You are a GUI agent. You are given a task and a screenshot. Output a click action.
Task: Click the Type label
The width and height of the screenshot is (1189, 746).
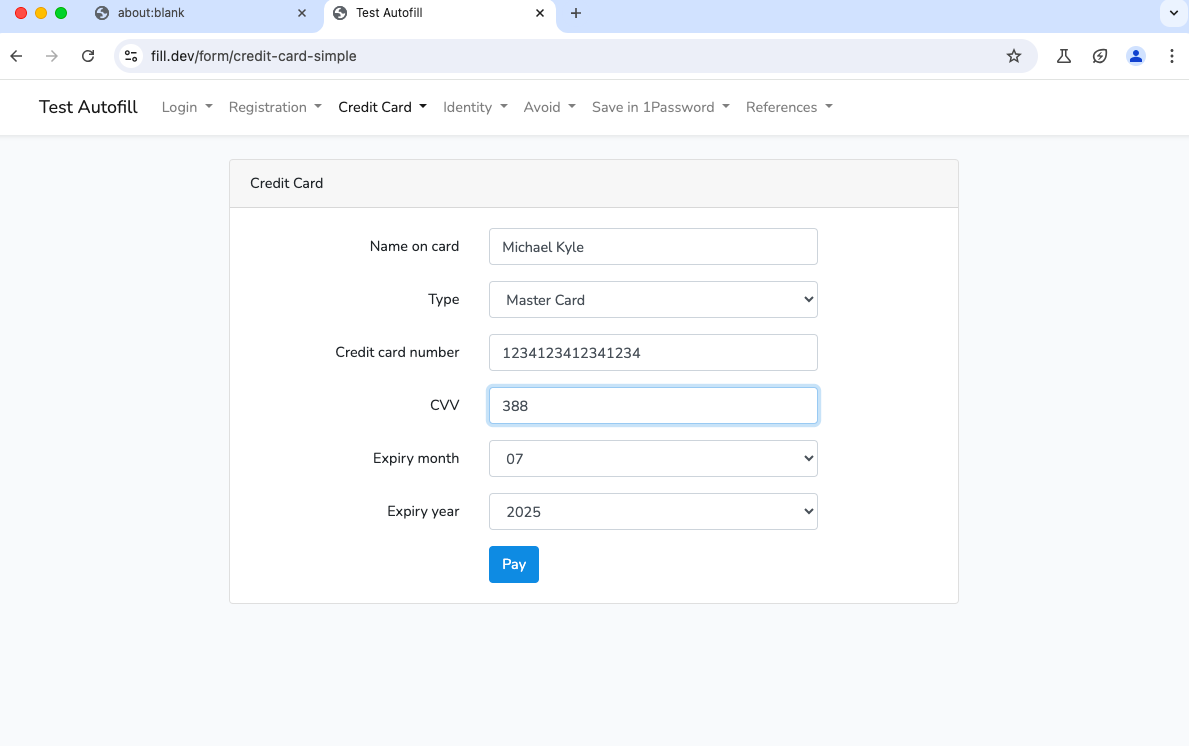click(x=444, y=299)
